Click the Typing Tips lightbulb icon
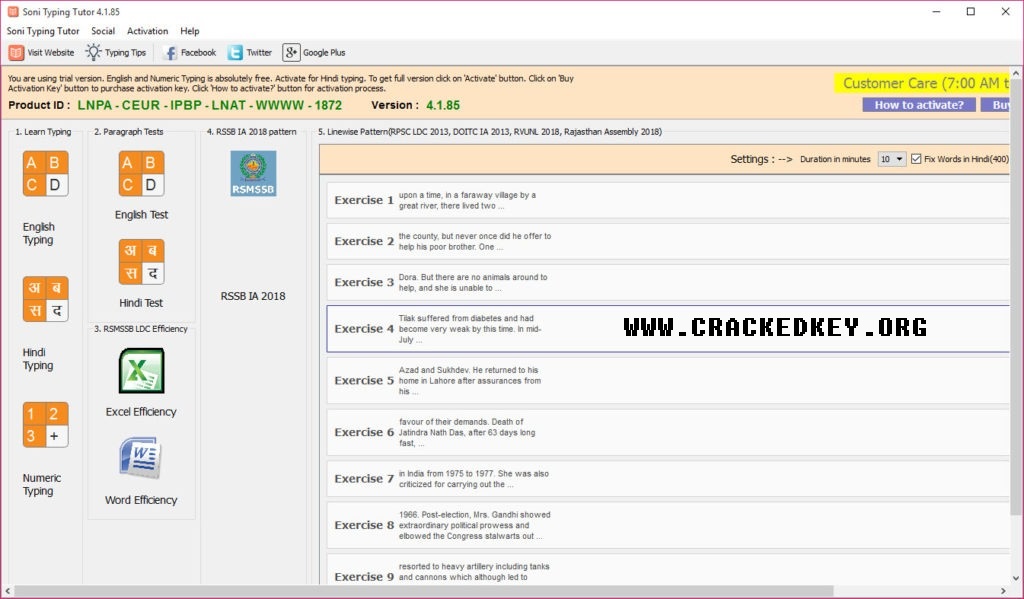The width and height of the screenshot is (1024, 599). click(94, 52)
